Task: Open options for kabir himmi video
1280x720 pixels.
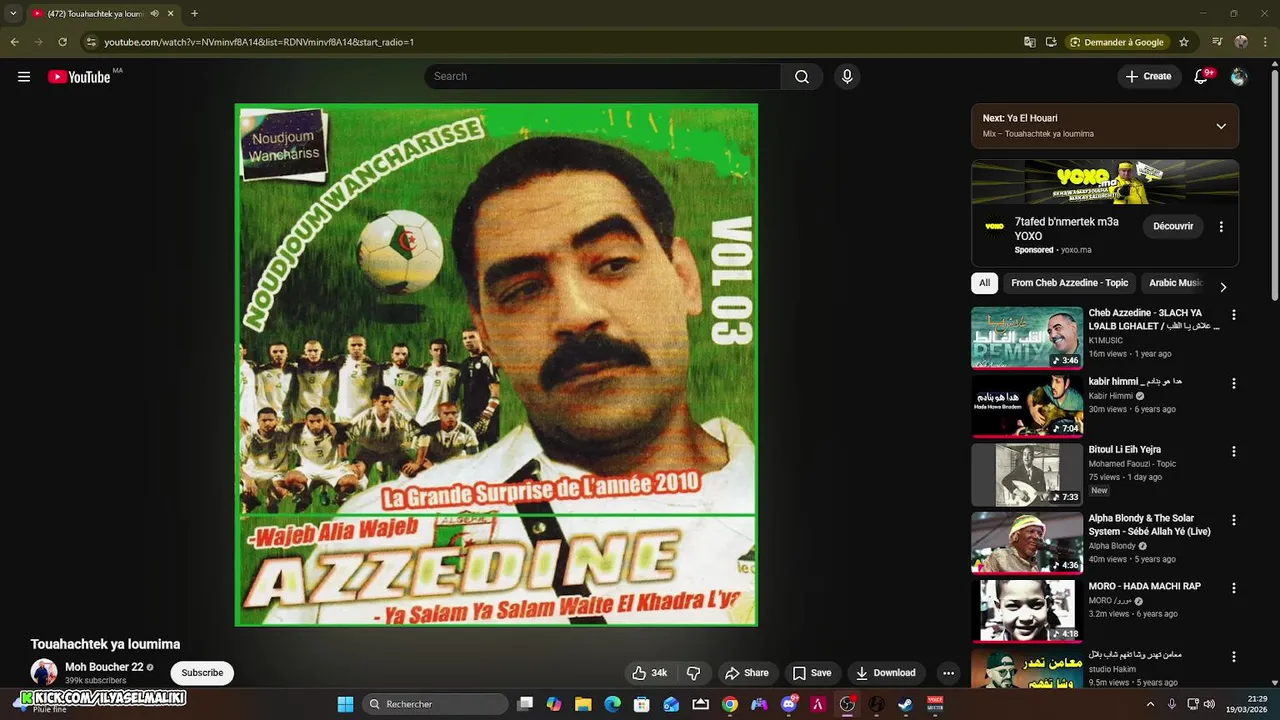Action: point(1233,383)
